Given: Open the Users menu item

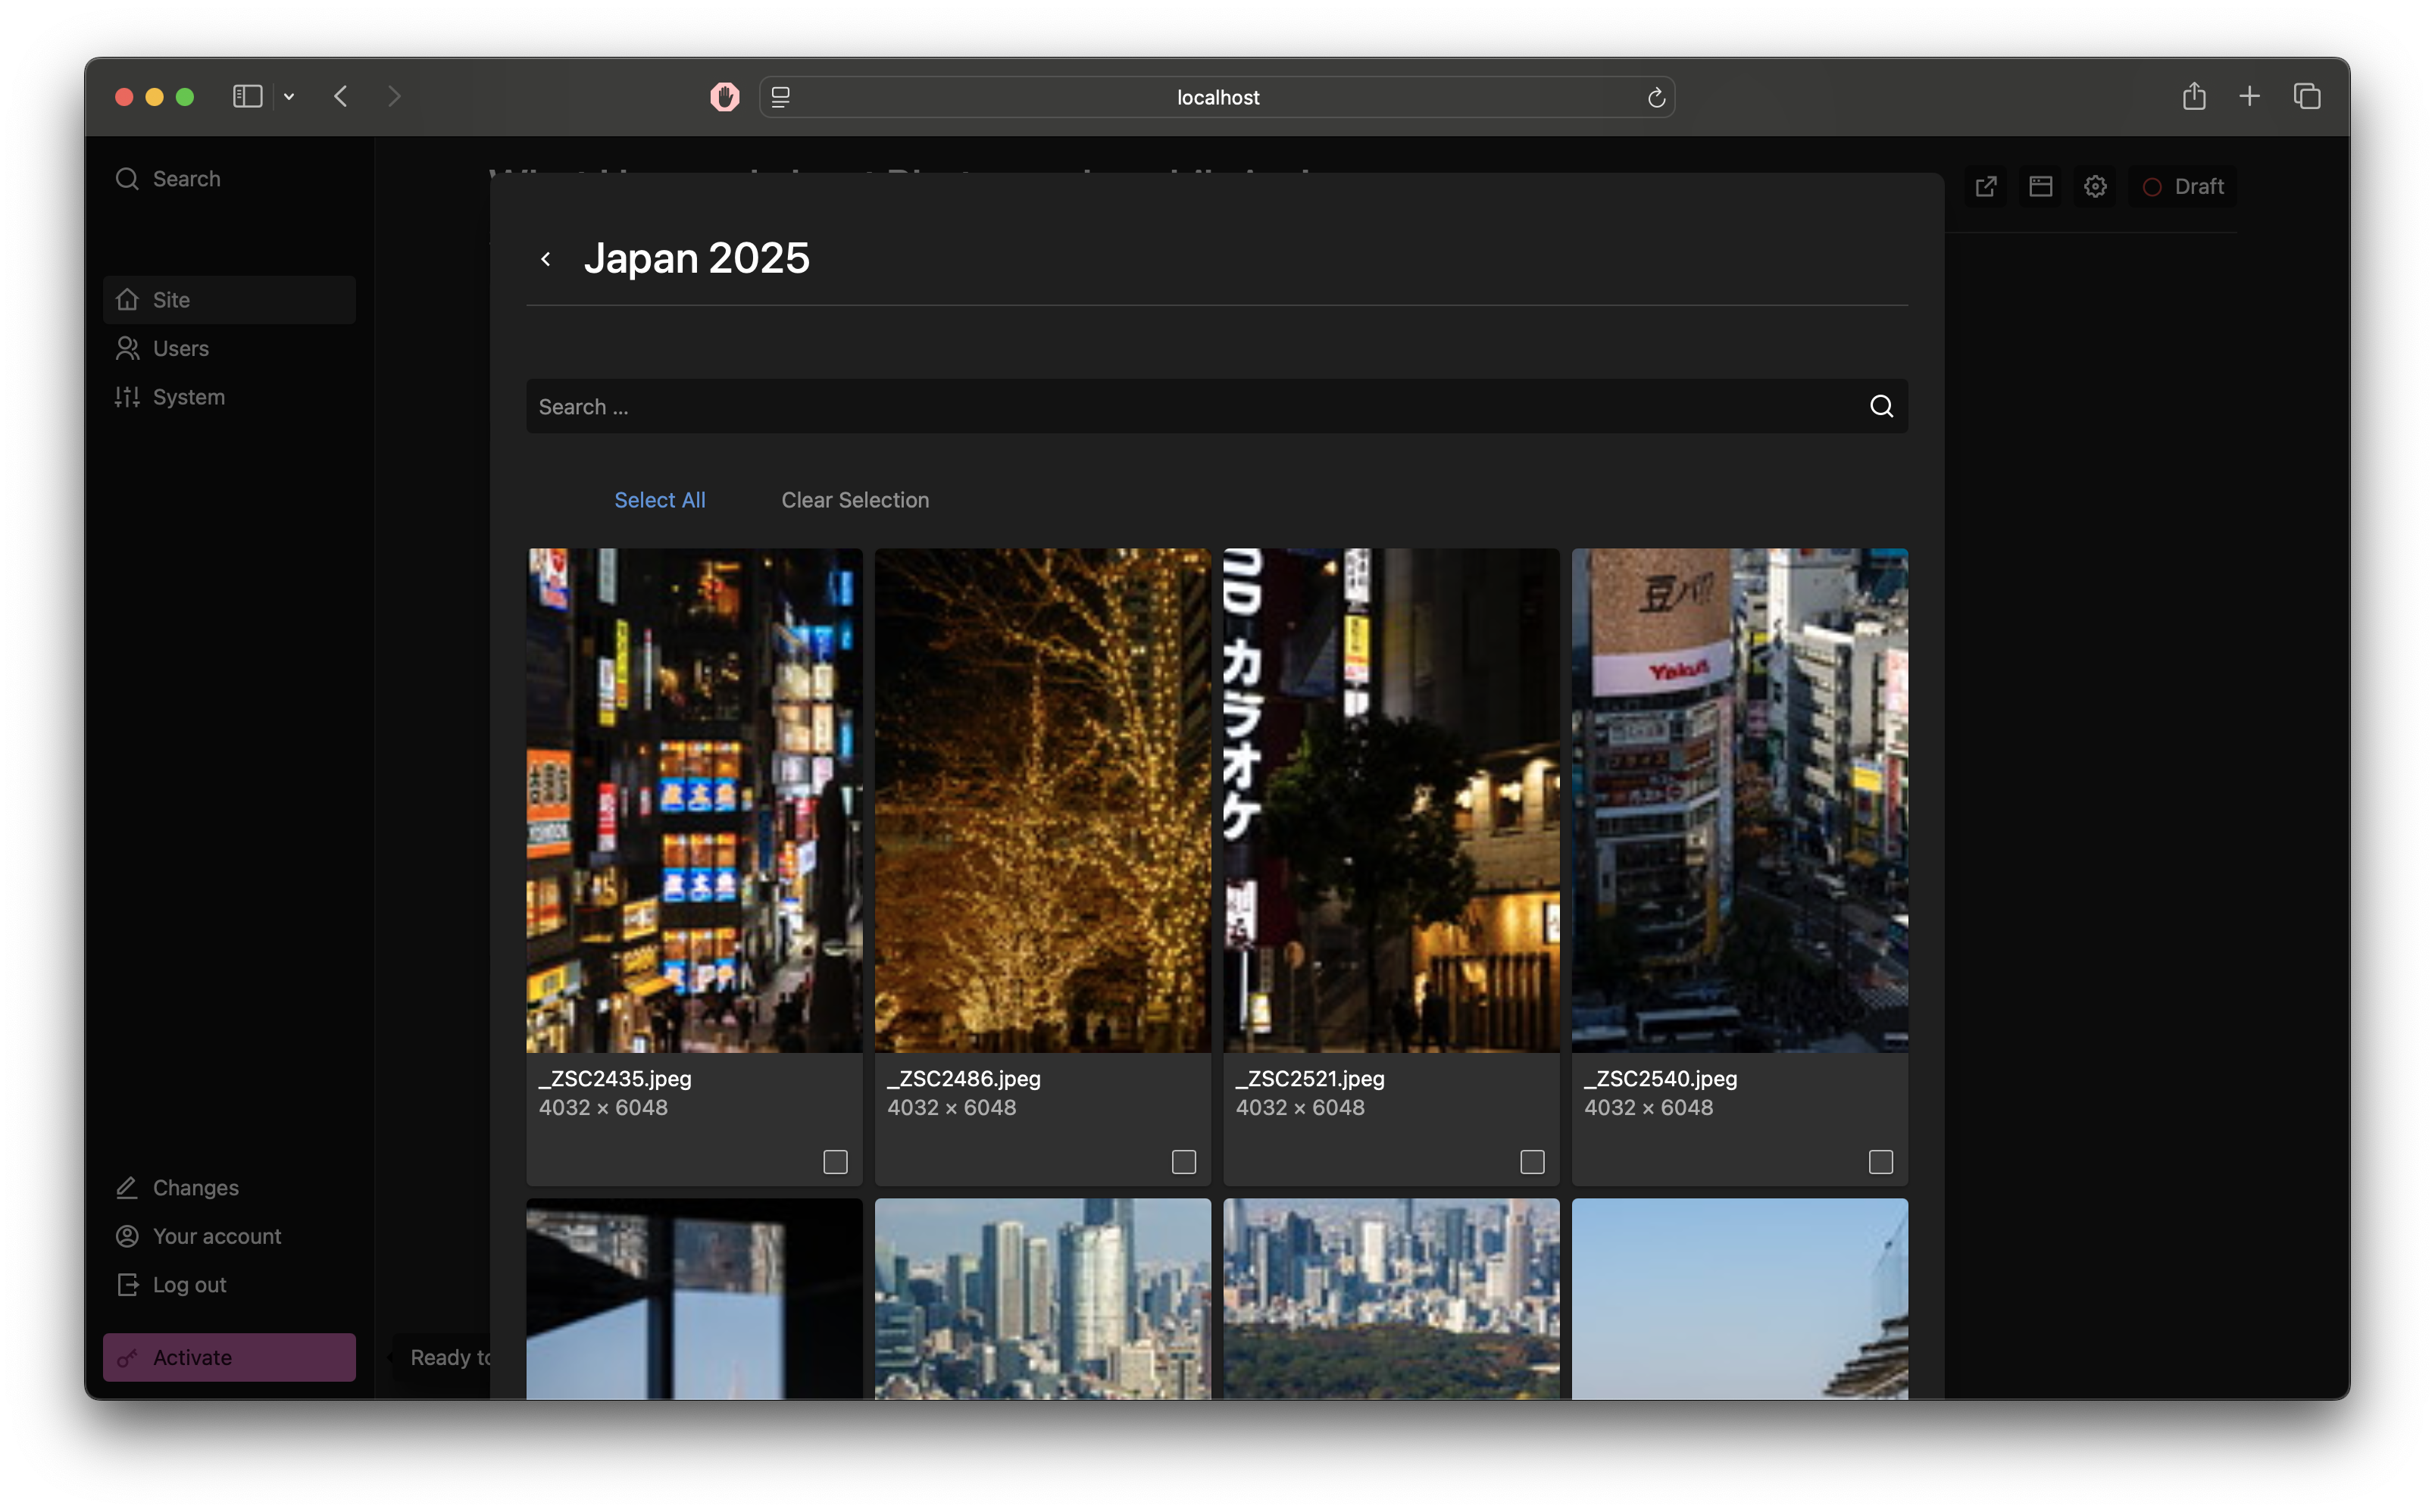Looking at the screenshot, I should pyautogui.click(x=181, y=349).
